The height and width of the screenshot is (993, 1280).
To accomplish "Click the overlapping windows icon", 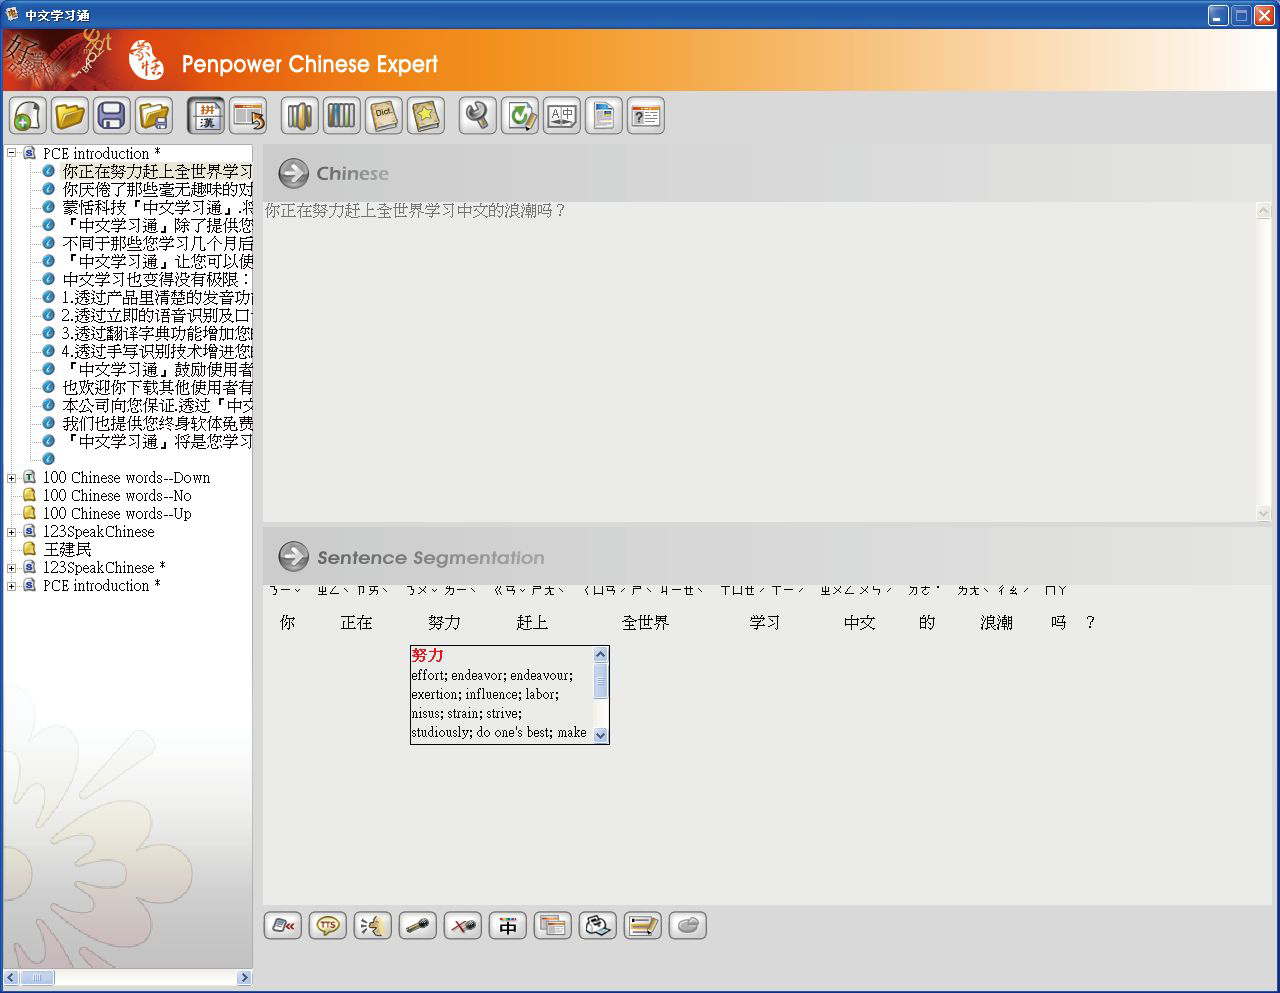I will [553, 926].
